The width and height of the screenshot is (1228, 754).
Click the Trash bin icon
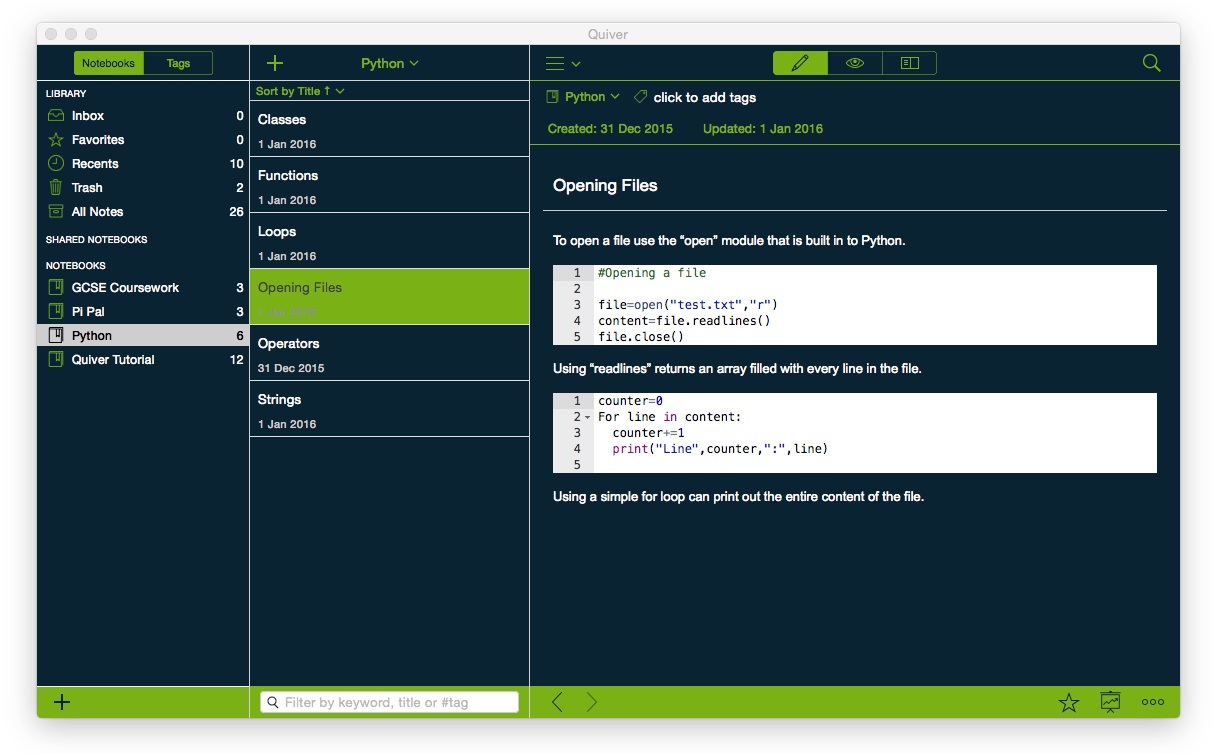point(56,188)
